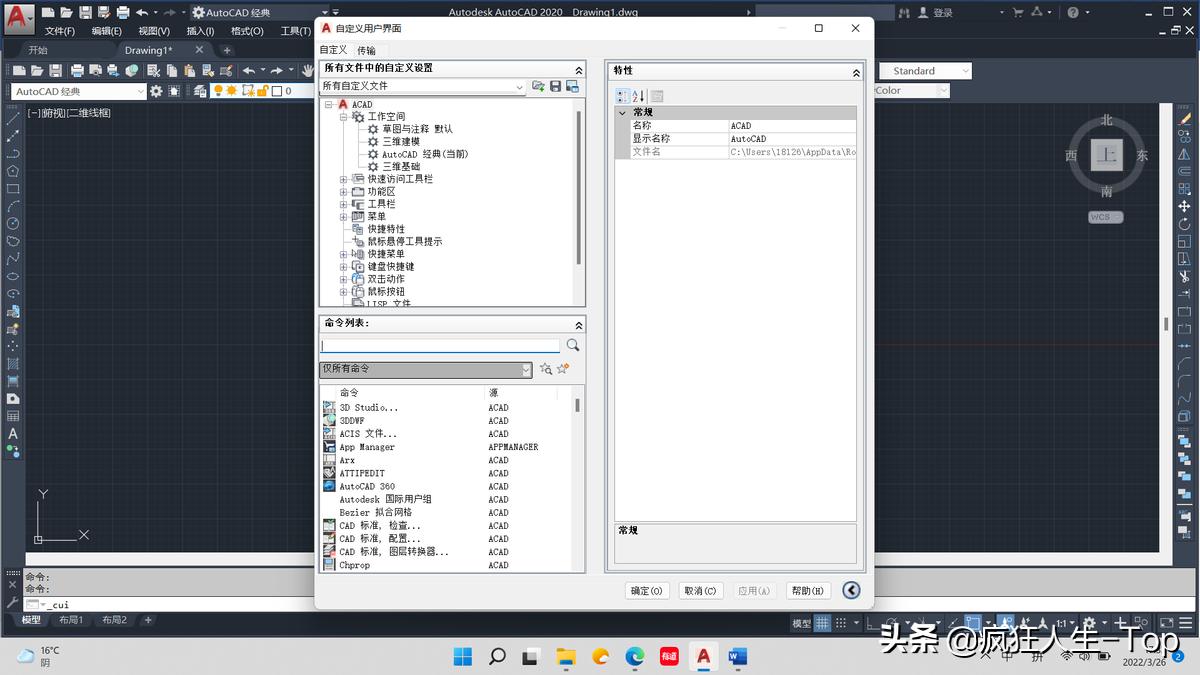This screenshot has height=675, width=1200.
Task: Click the find command icon beside the star
Action: click(545, 369)
